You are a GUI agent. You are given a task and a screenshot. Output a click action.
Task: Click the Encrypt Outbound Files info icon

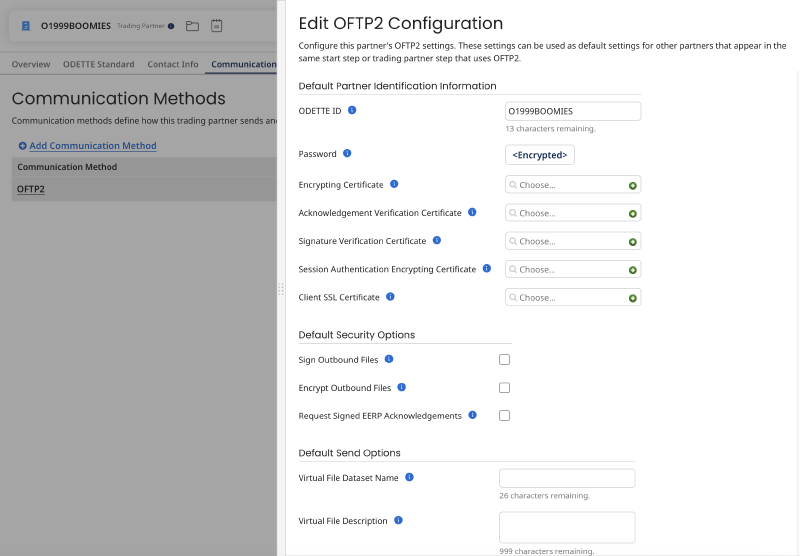point(402,387)
